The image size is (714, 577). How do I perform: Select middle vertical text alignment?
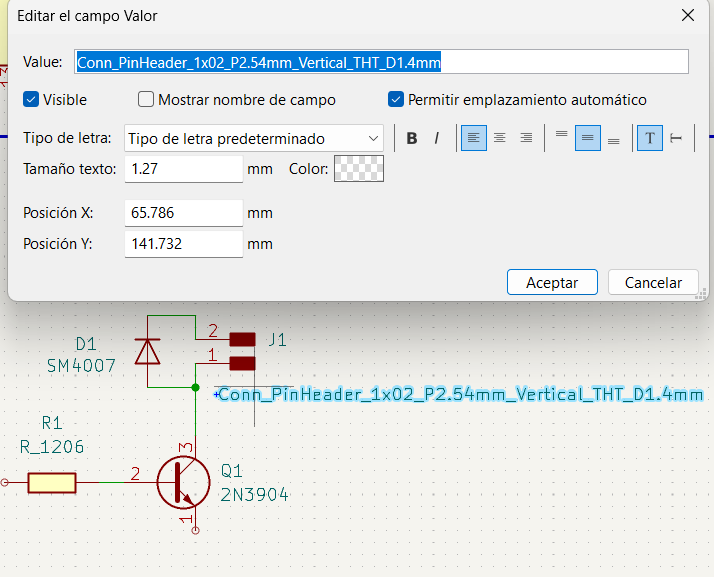(x=587, y=138)
